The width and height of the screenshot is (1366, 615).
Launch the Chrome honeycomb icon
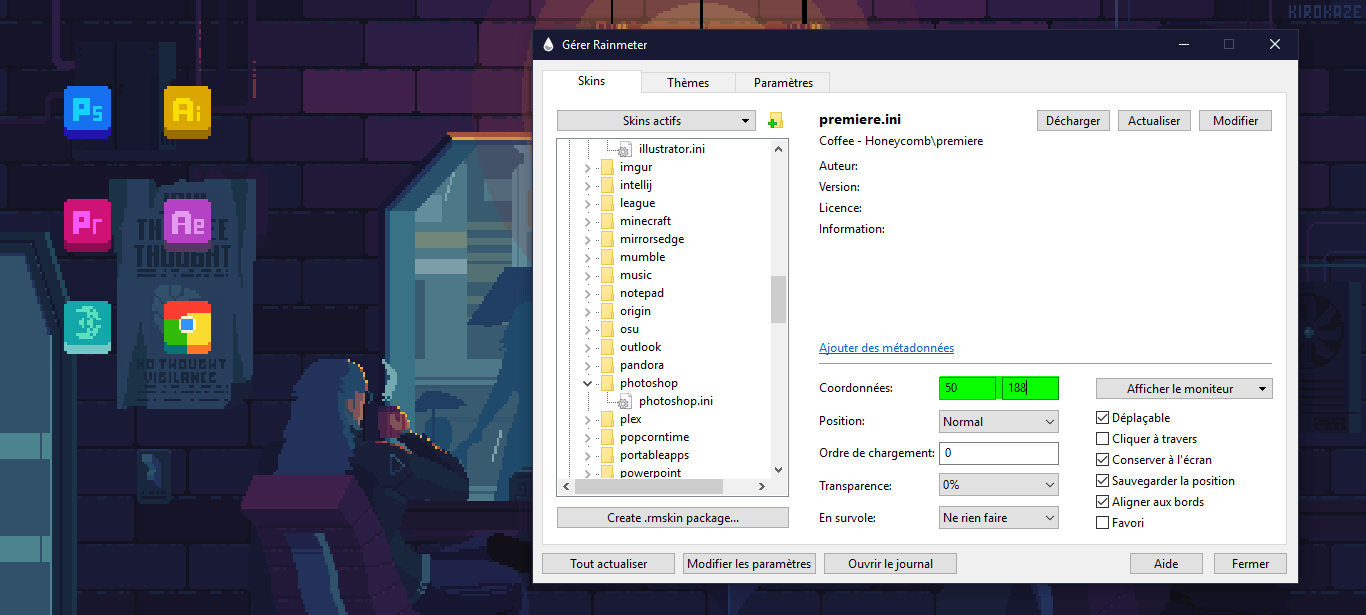click(187, 327)
